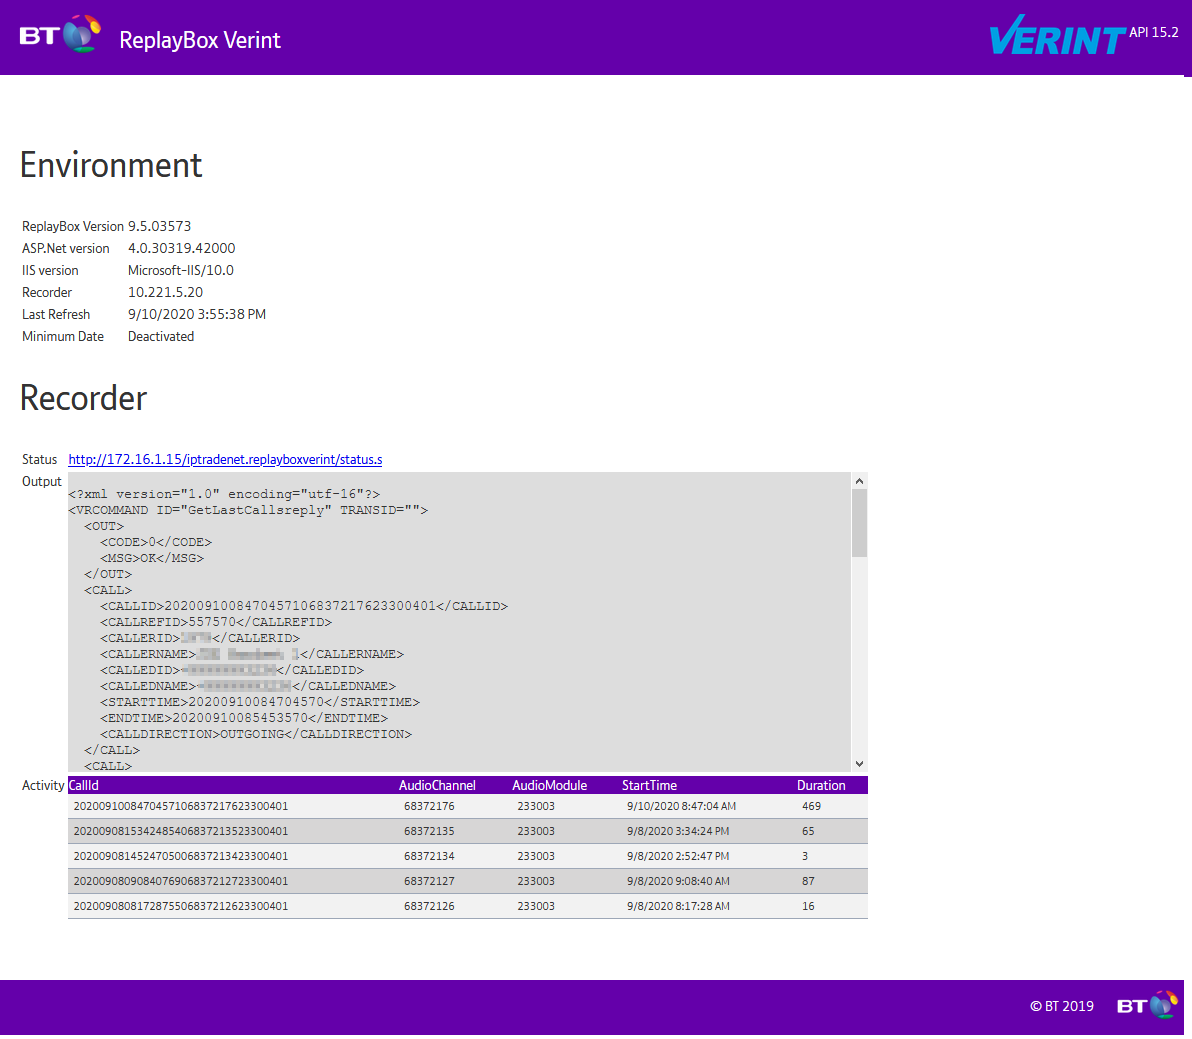Click StartTime 9/8/2020 3:34:24 PM

click(678, 832)
